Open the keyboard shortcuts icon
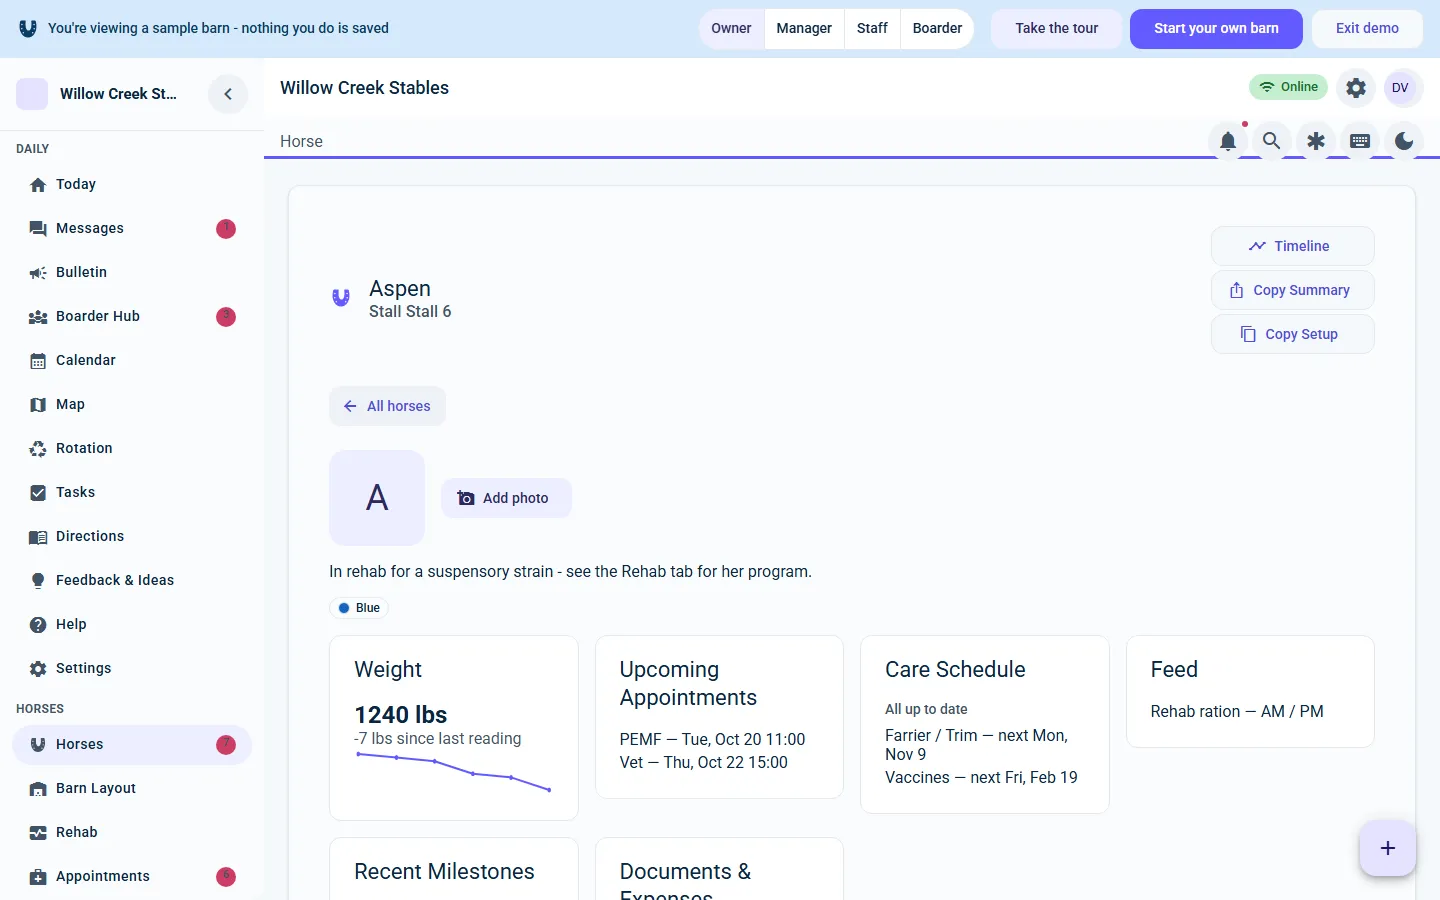 pyautogui.click(x=1360, y=141)
